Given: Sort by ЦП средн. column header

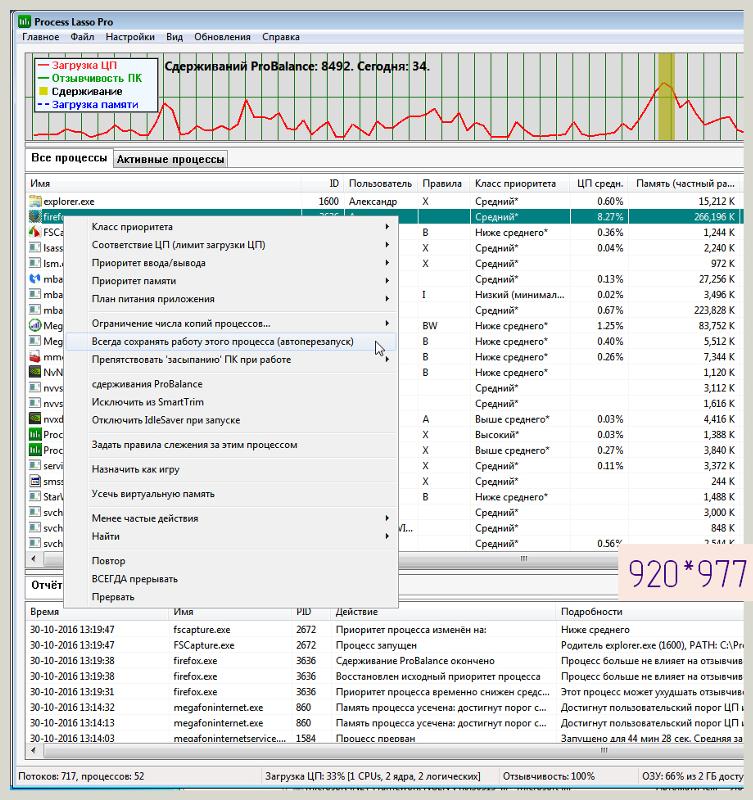Looking at the screenshot, I should point(599,183).
